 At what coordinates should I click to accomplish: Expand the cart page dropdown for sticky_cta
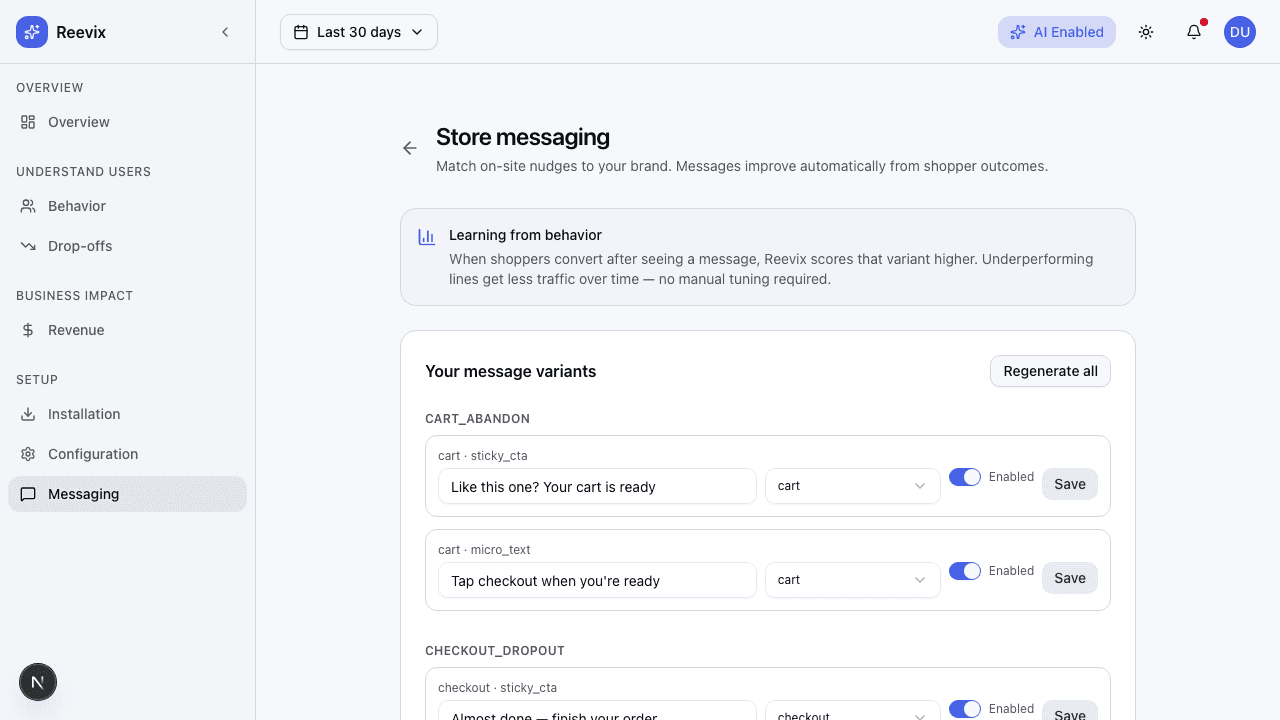tap(852, 486)
